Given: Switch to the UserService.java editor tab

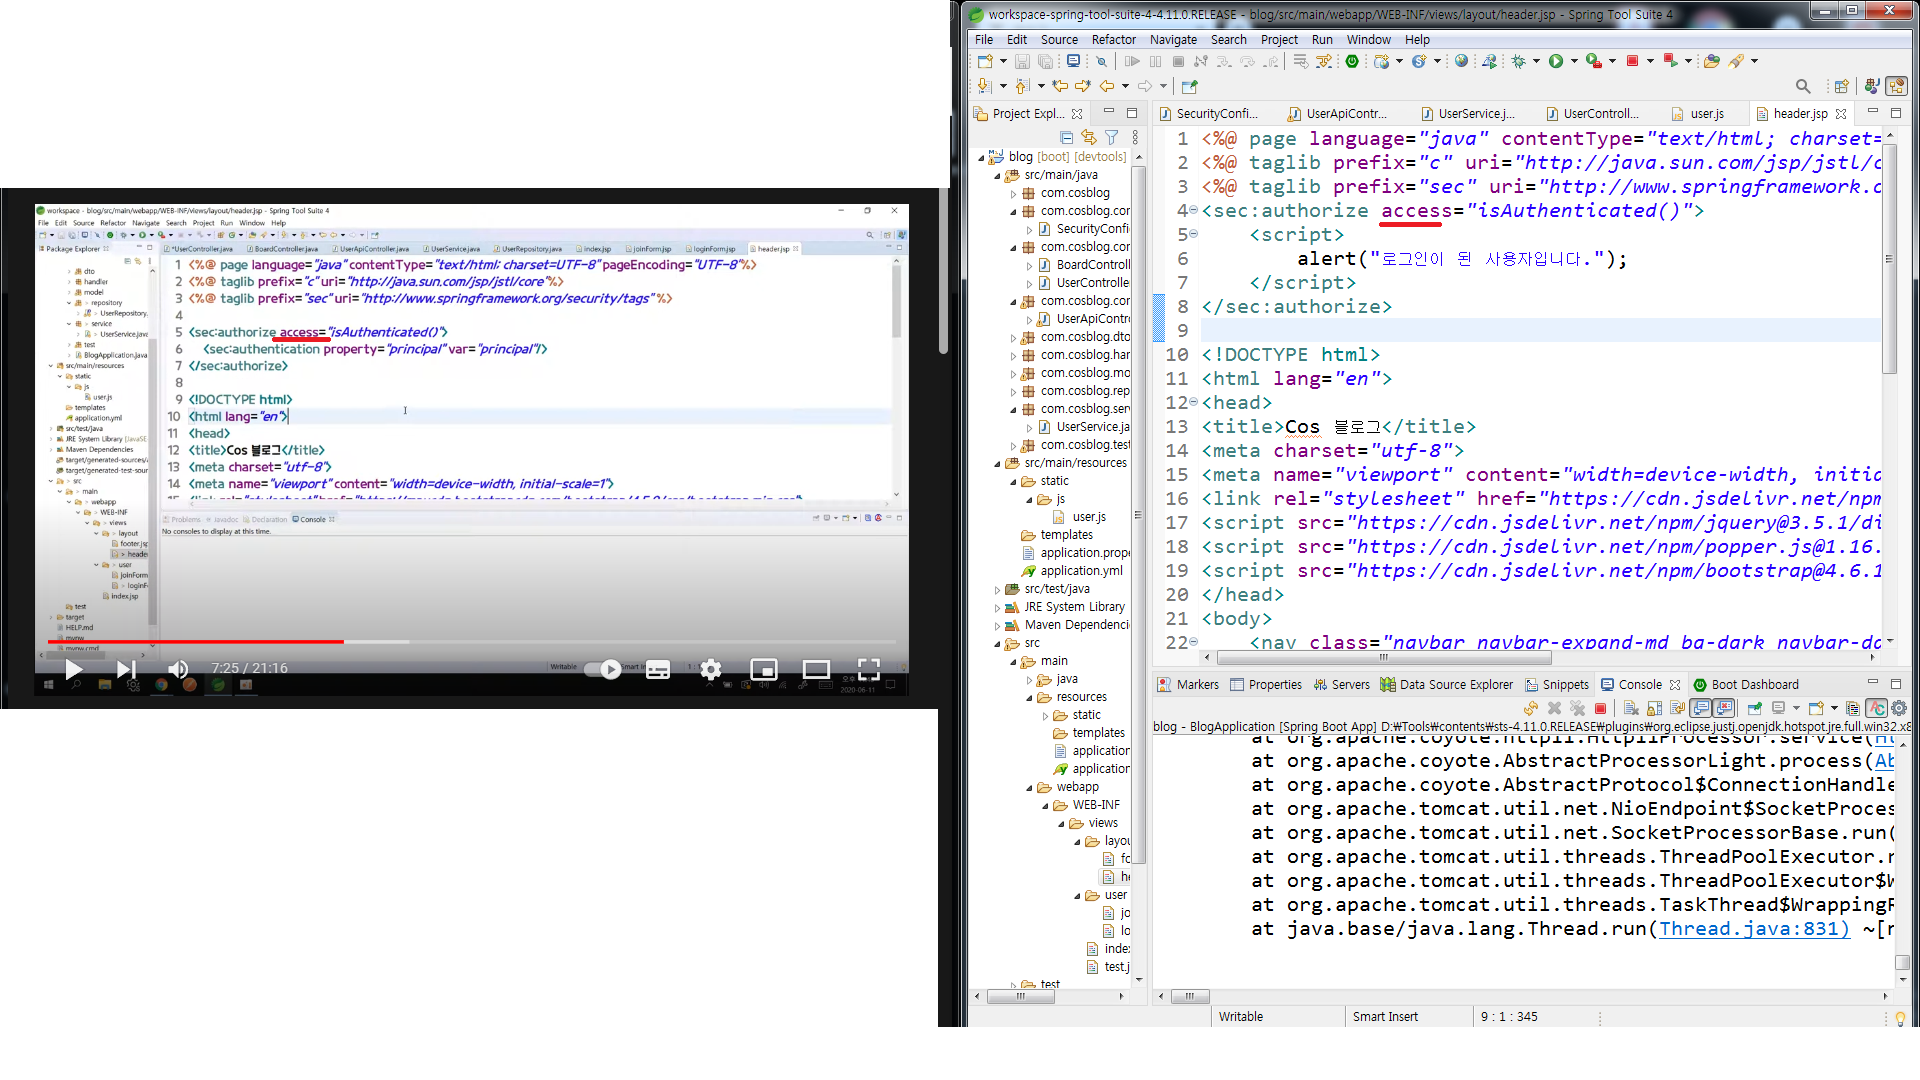Looking at the screenshot, I should pyautogui.click(x=1475, y=114).
